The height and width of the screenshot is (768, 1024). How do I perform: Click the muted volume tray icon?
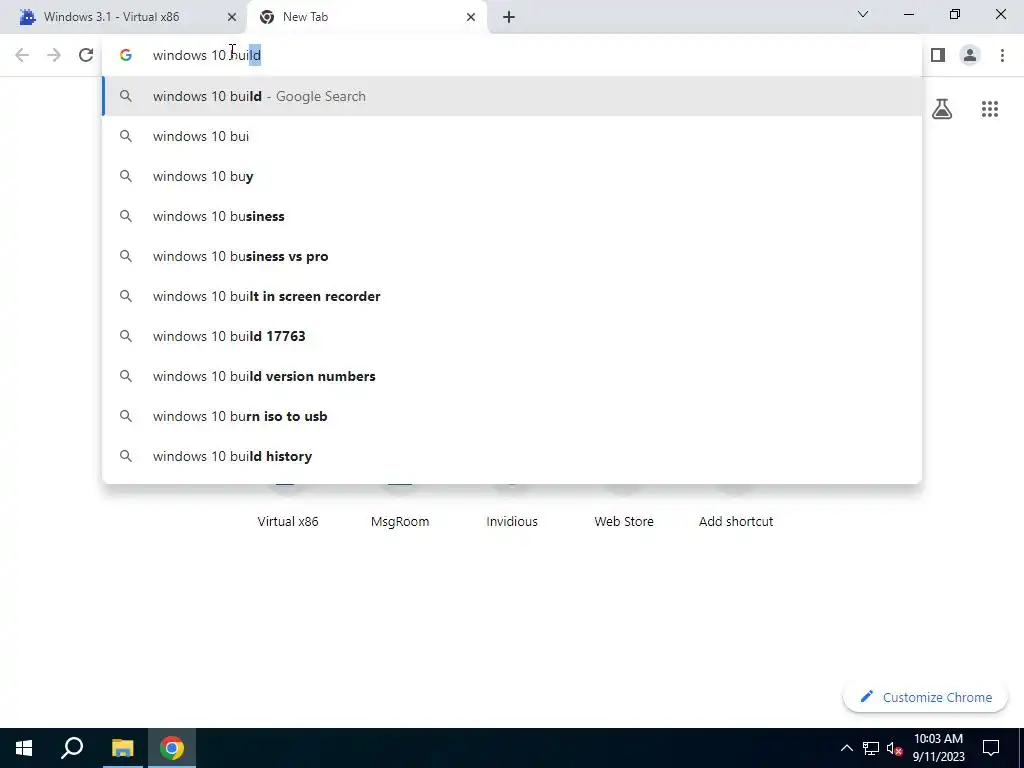pos(894,748)
